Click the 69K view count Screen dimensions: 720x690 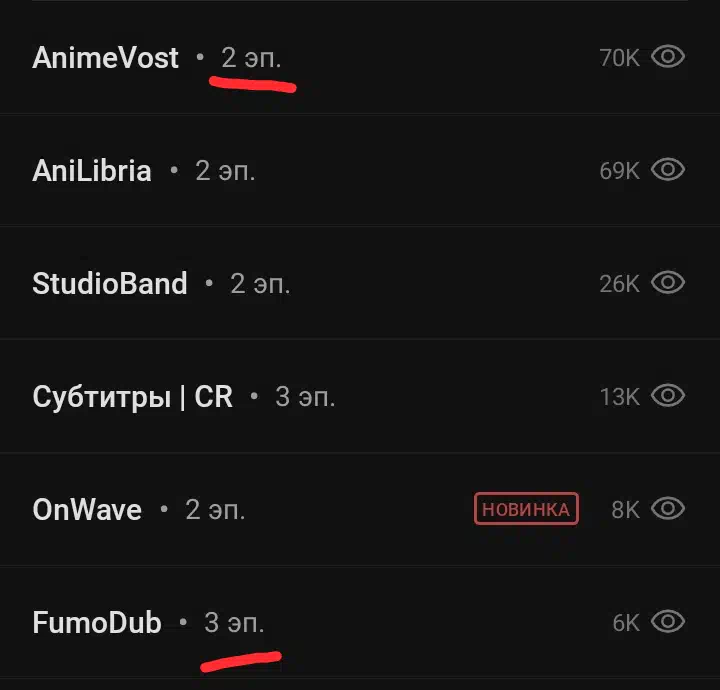[x=619, y=171]
